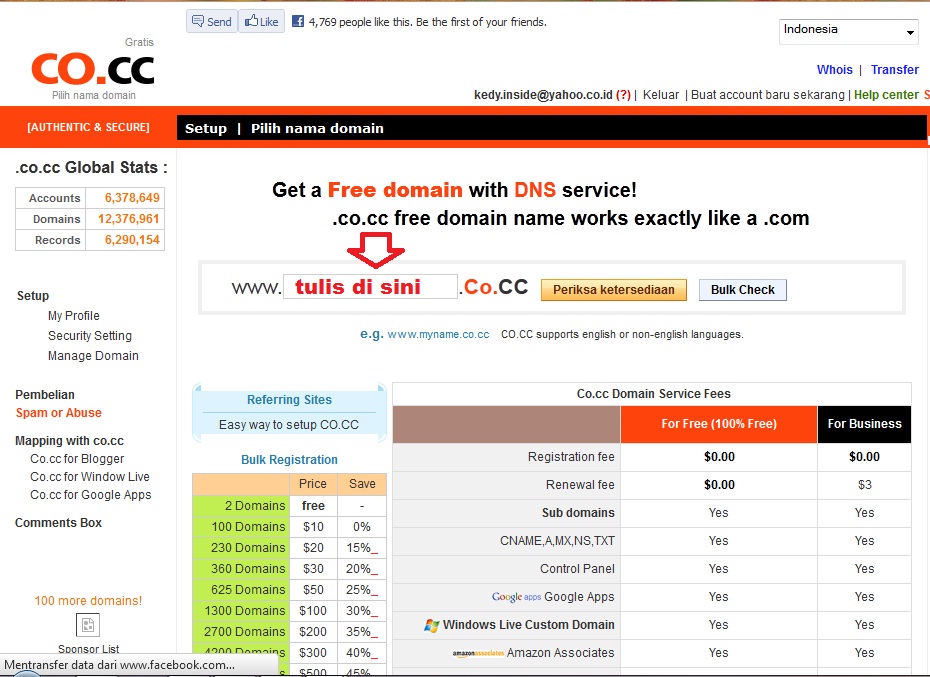The width and height of the screenshot is (930, 677).
Task: Click the Bulk Check button
Action: 743,290
